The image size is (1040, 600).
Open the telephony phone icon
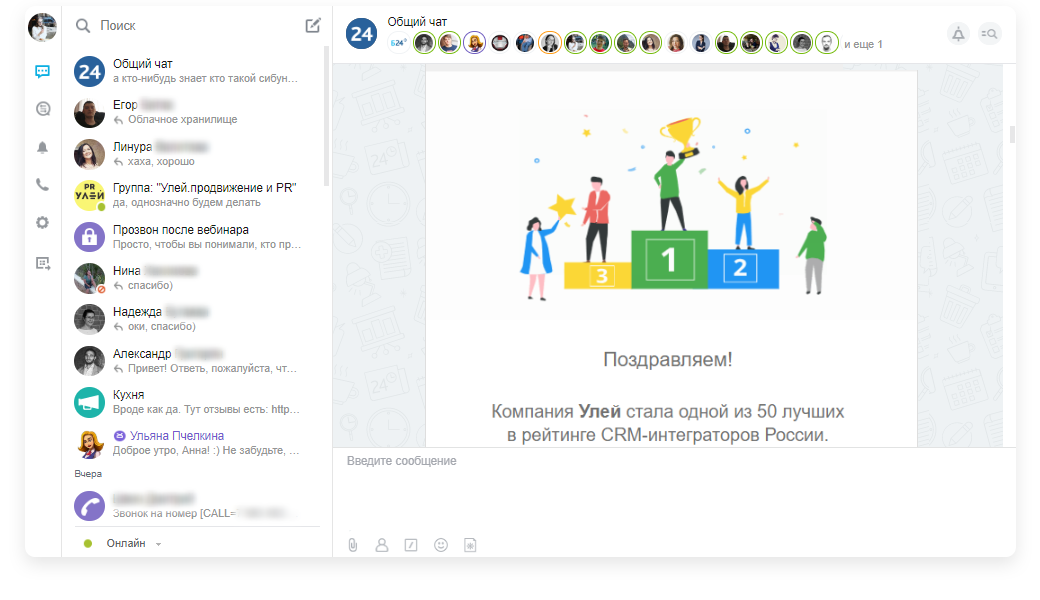pyautogui.click(x=42, y=185)
